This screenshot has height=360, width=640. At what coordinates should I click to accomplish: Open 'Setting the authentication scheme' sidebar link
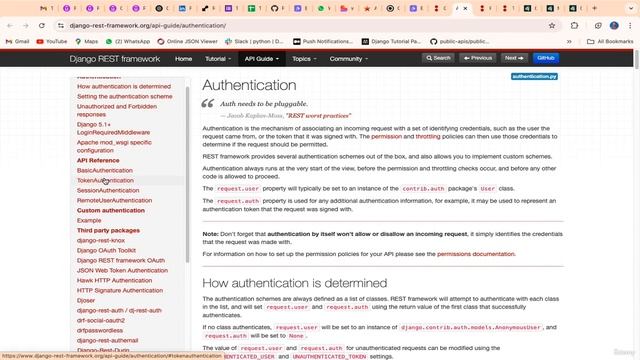pos(124,96)
